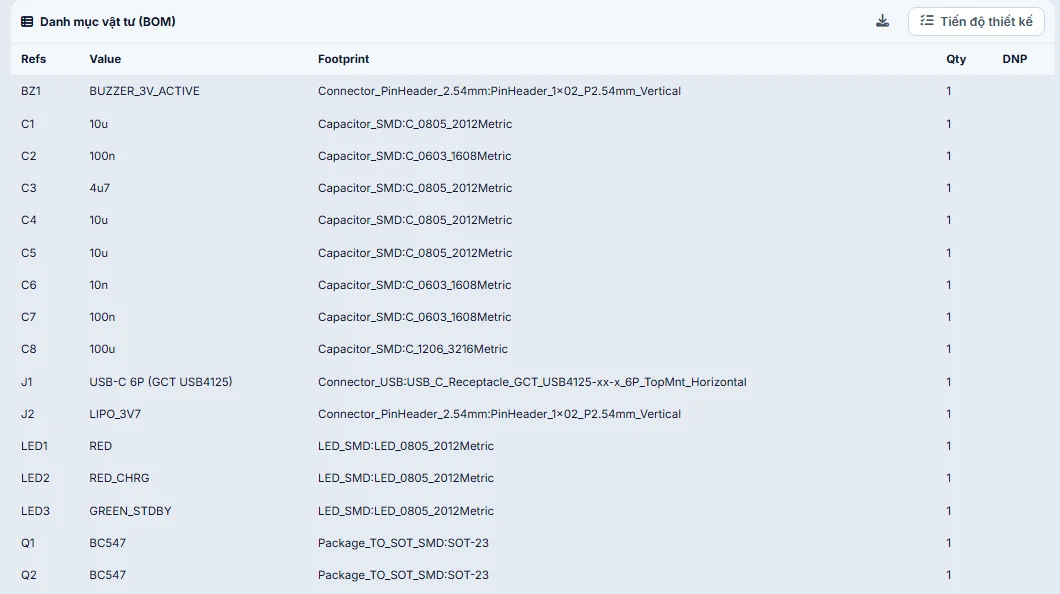This screenshot has width=1060, height=594.
Task: Click the BOM list icon beside the title
Action: pos(27,22)
